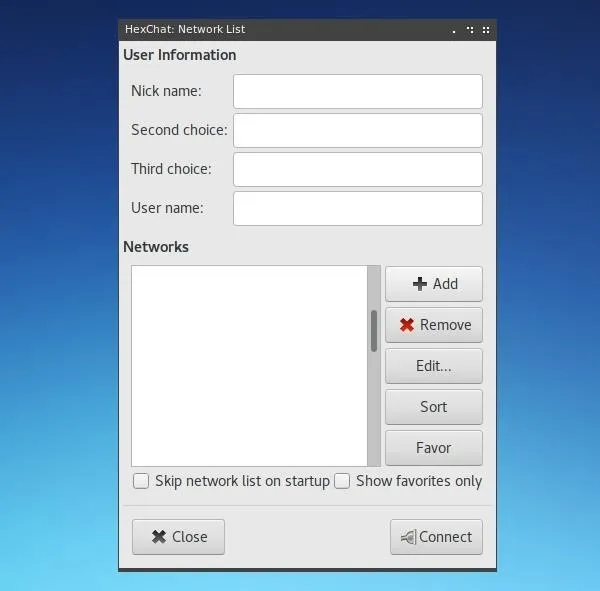The width and height of the screenshot is (600, 591).
Task: Connect to the selected network
Action: [436, 537]
